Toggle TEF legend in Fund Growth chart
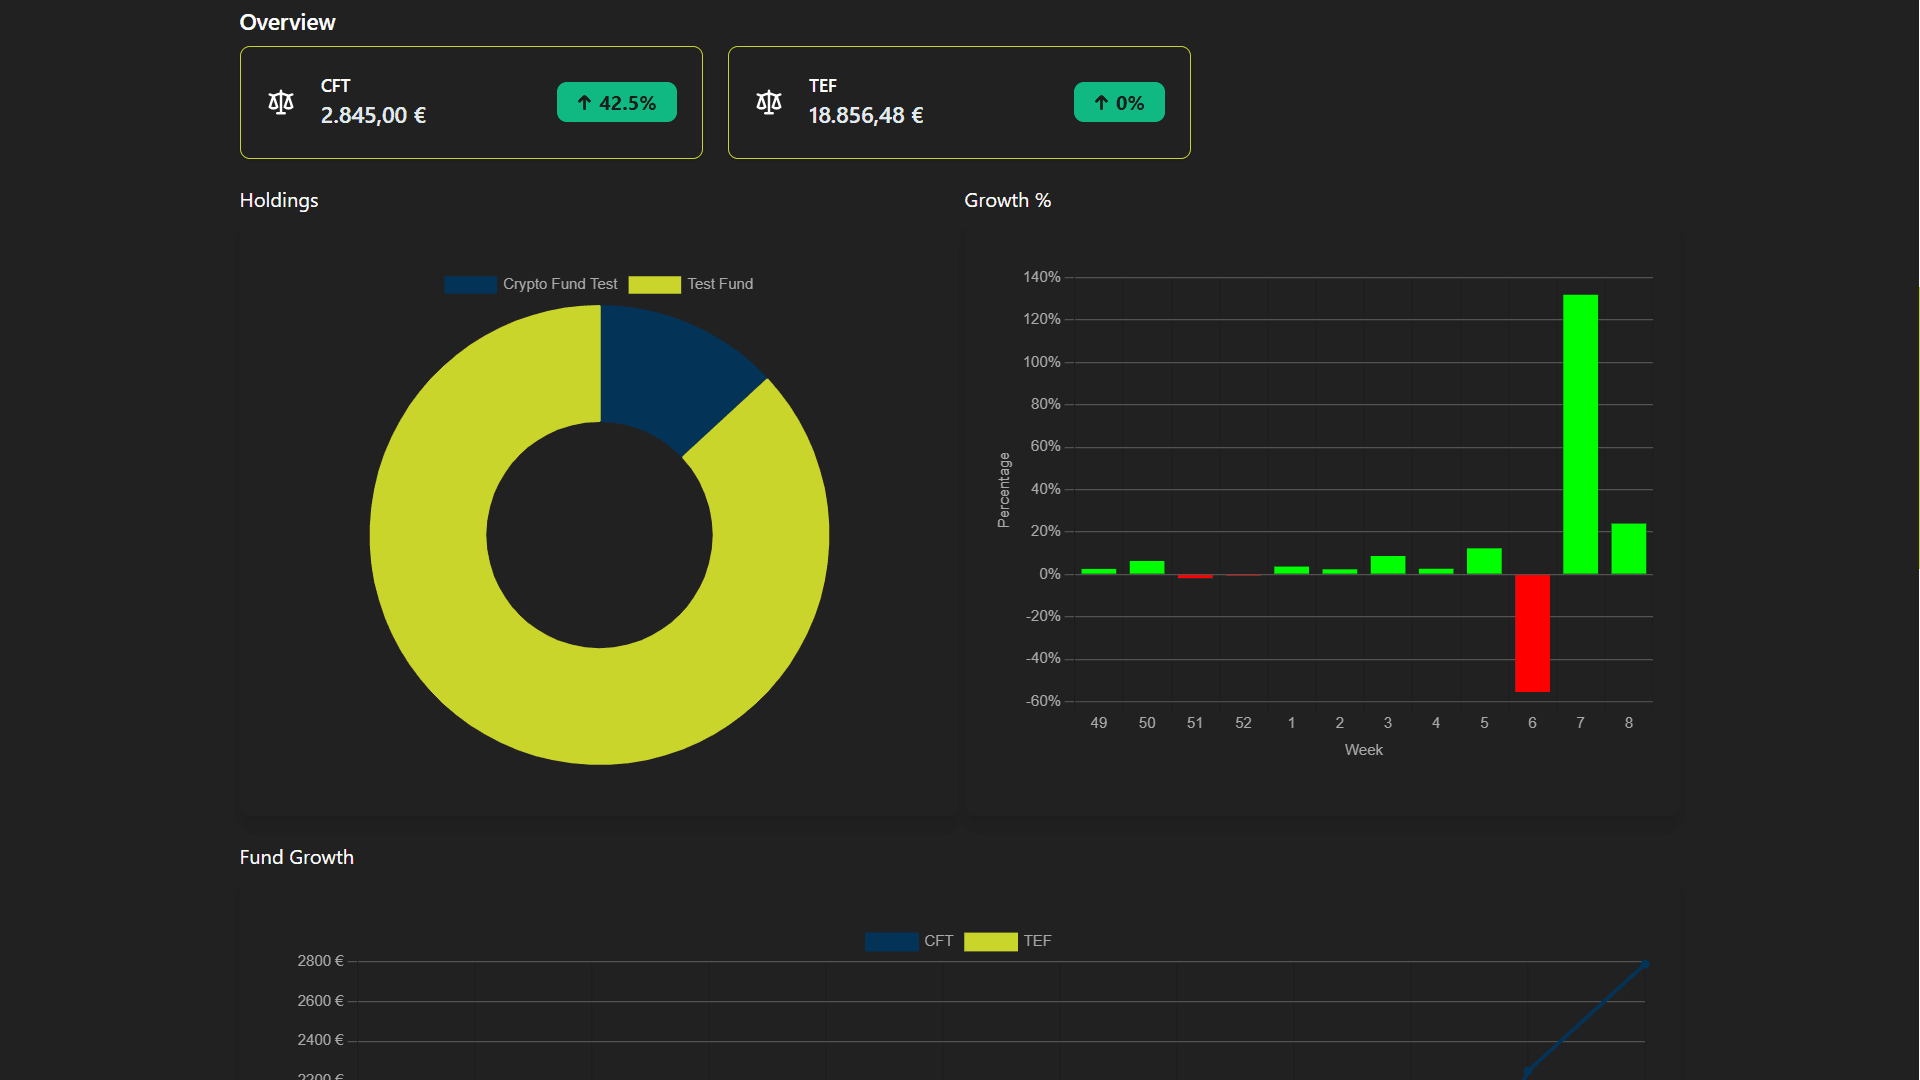The width and height of the screenshot is (1920, 1080). click(1037, 941)
